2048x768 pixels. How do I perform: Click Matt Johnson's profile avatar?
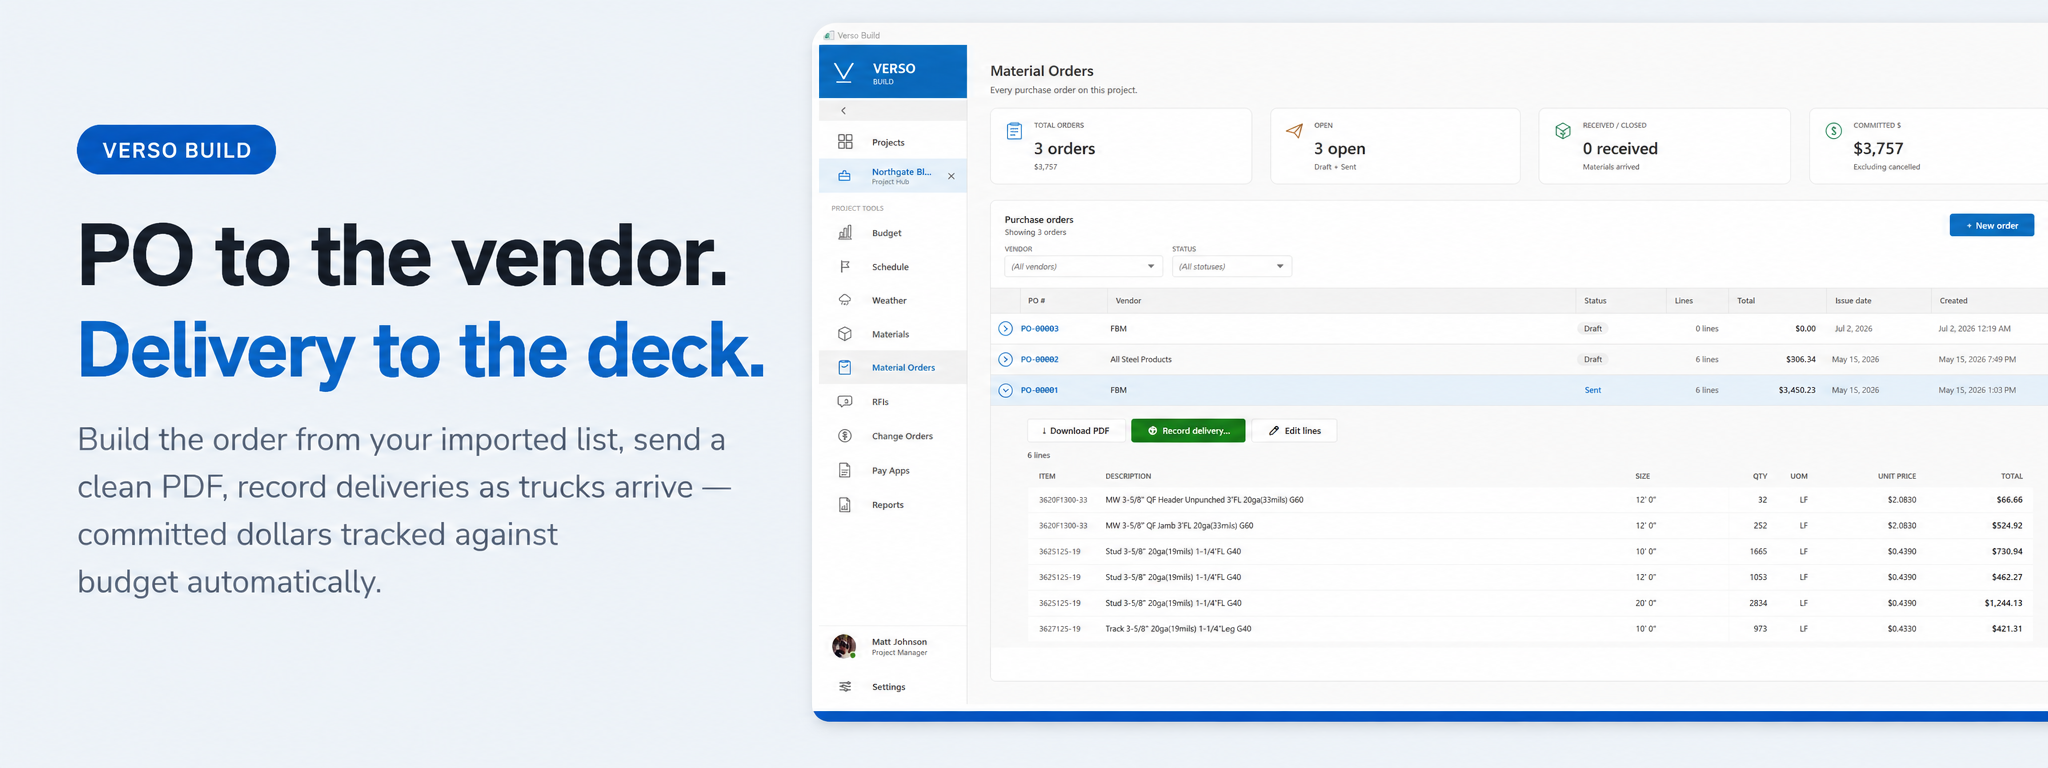coord(844,646)
